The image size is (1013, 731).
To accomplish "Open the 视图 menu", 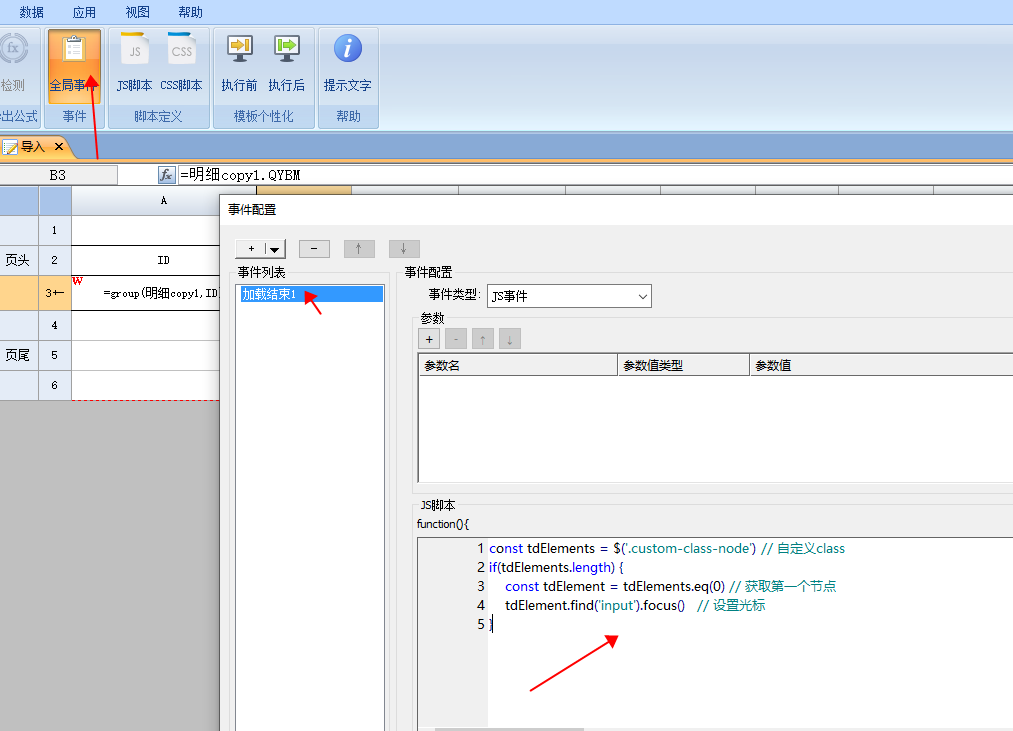I will click(138, 12).
